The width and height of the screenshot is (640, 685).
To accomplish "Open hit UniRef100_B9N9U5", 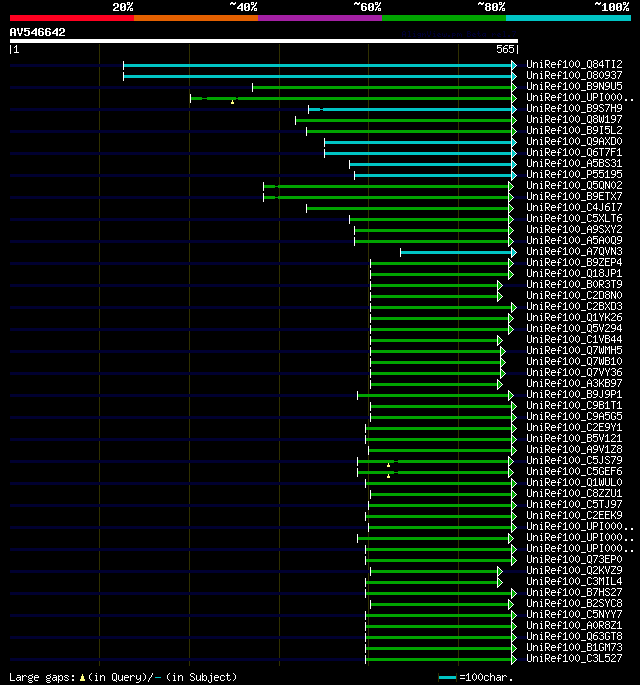I will [x=574, y=86].
